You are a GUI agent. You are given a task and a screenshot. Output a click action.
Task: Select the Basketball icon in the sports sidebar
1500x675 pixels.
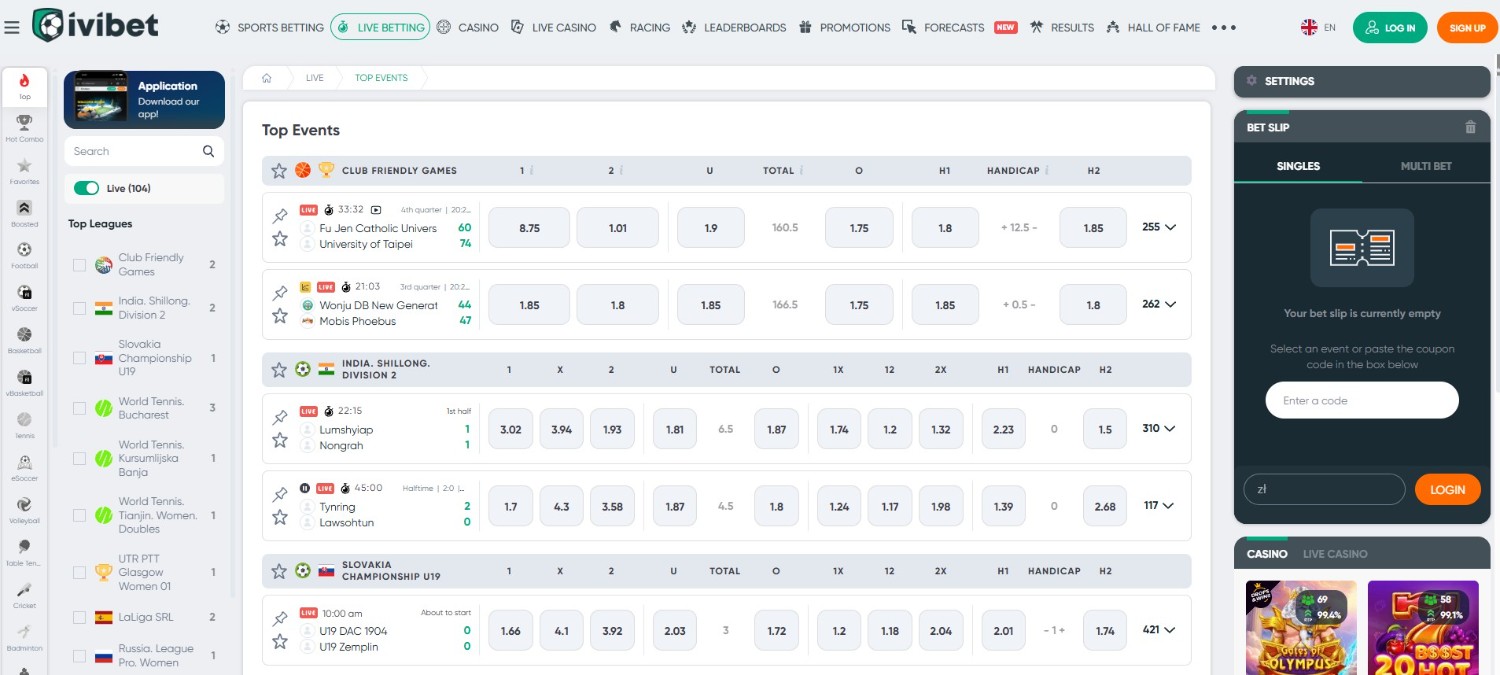coord(25,336)
